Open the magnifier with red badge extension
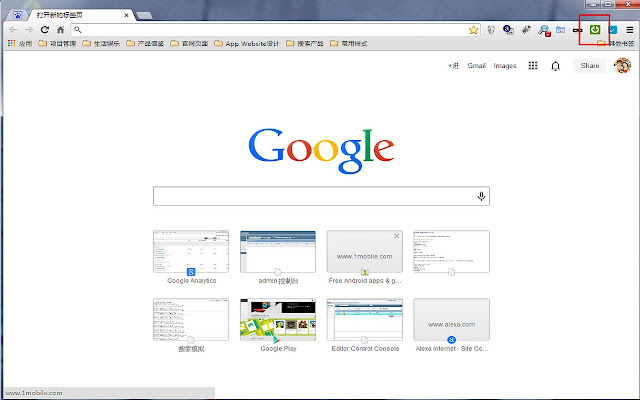 click(544, 30)
